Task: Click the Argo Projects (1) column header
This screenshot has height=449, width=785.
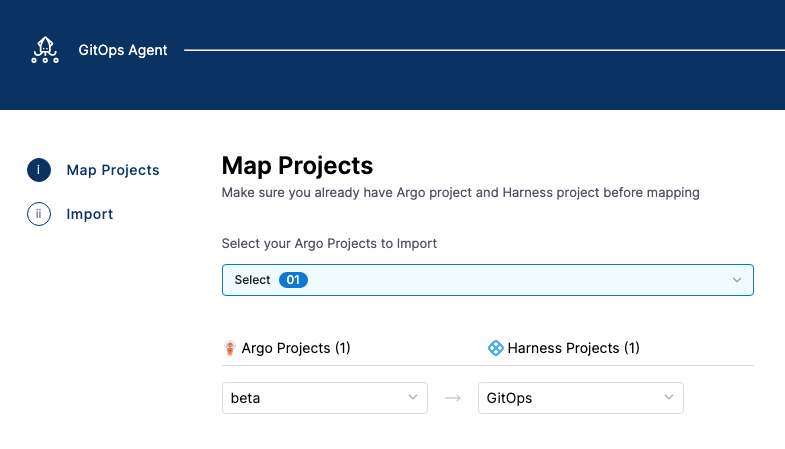Action: (x=294, y=348)
